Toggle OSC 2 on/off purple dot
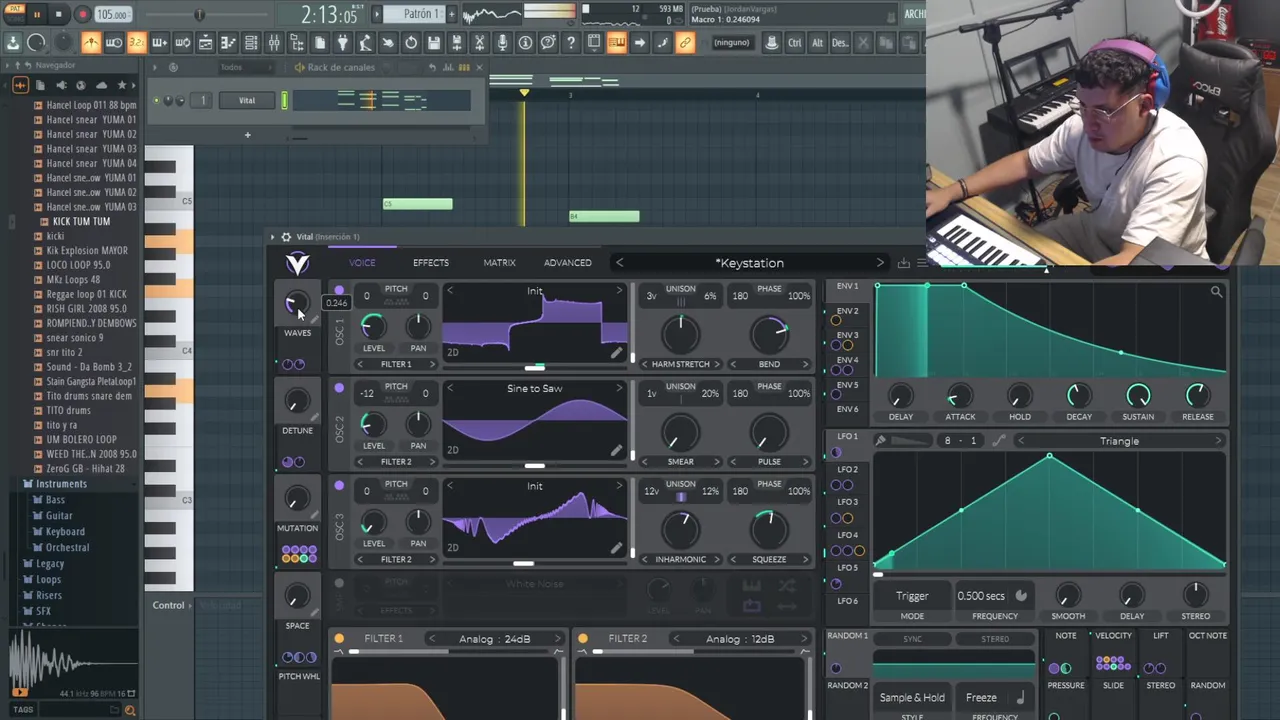 point(339,388)
